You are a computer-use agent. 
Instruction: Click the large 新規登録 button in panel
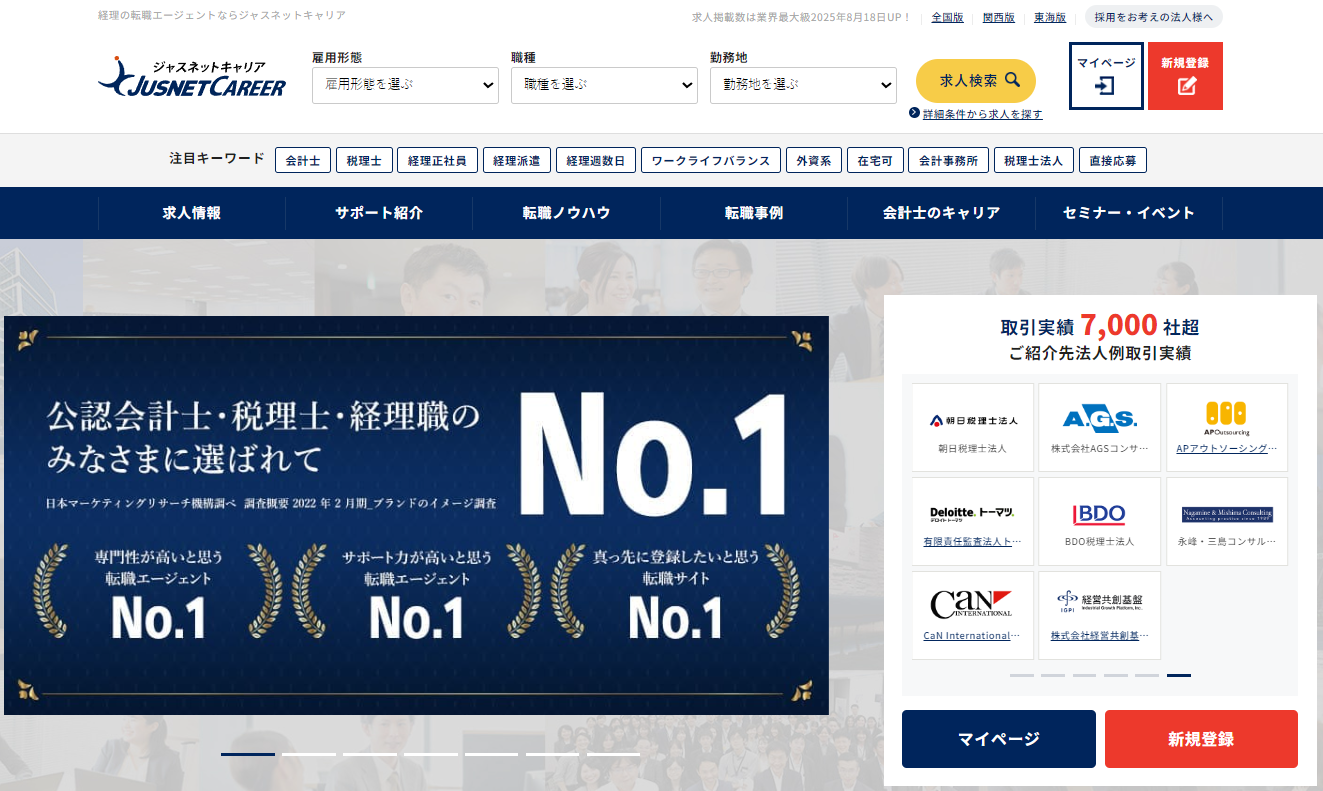pos(1201,739)
